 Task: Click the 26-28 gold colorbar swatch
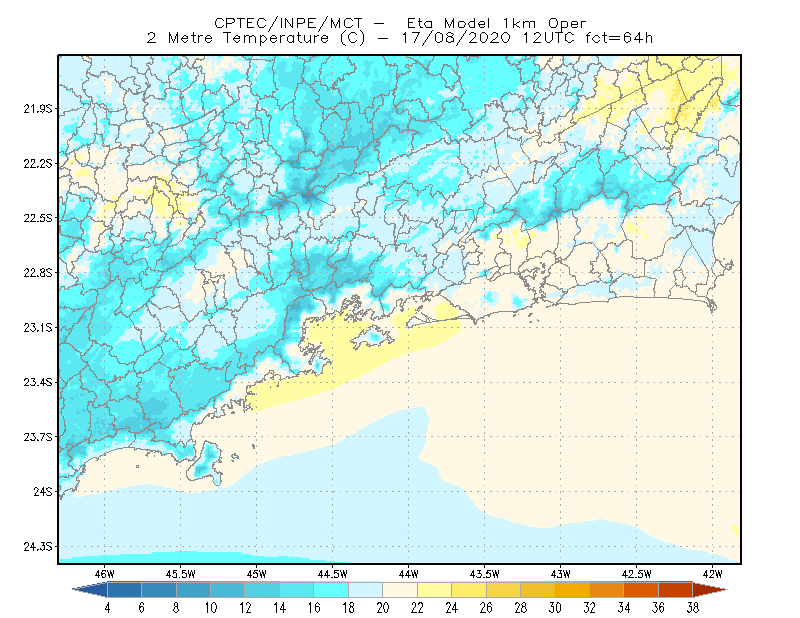point(504,590)
